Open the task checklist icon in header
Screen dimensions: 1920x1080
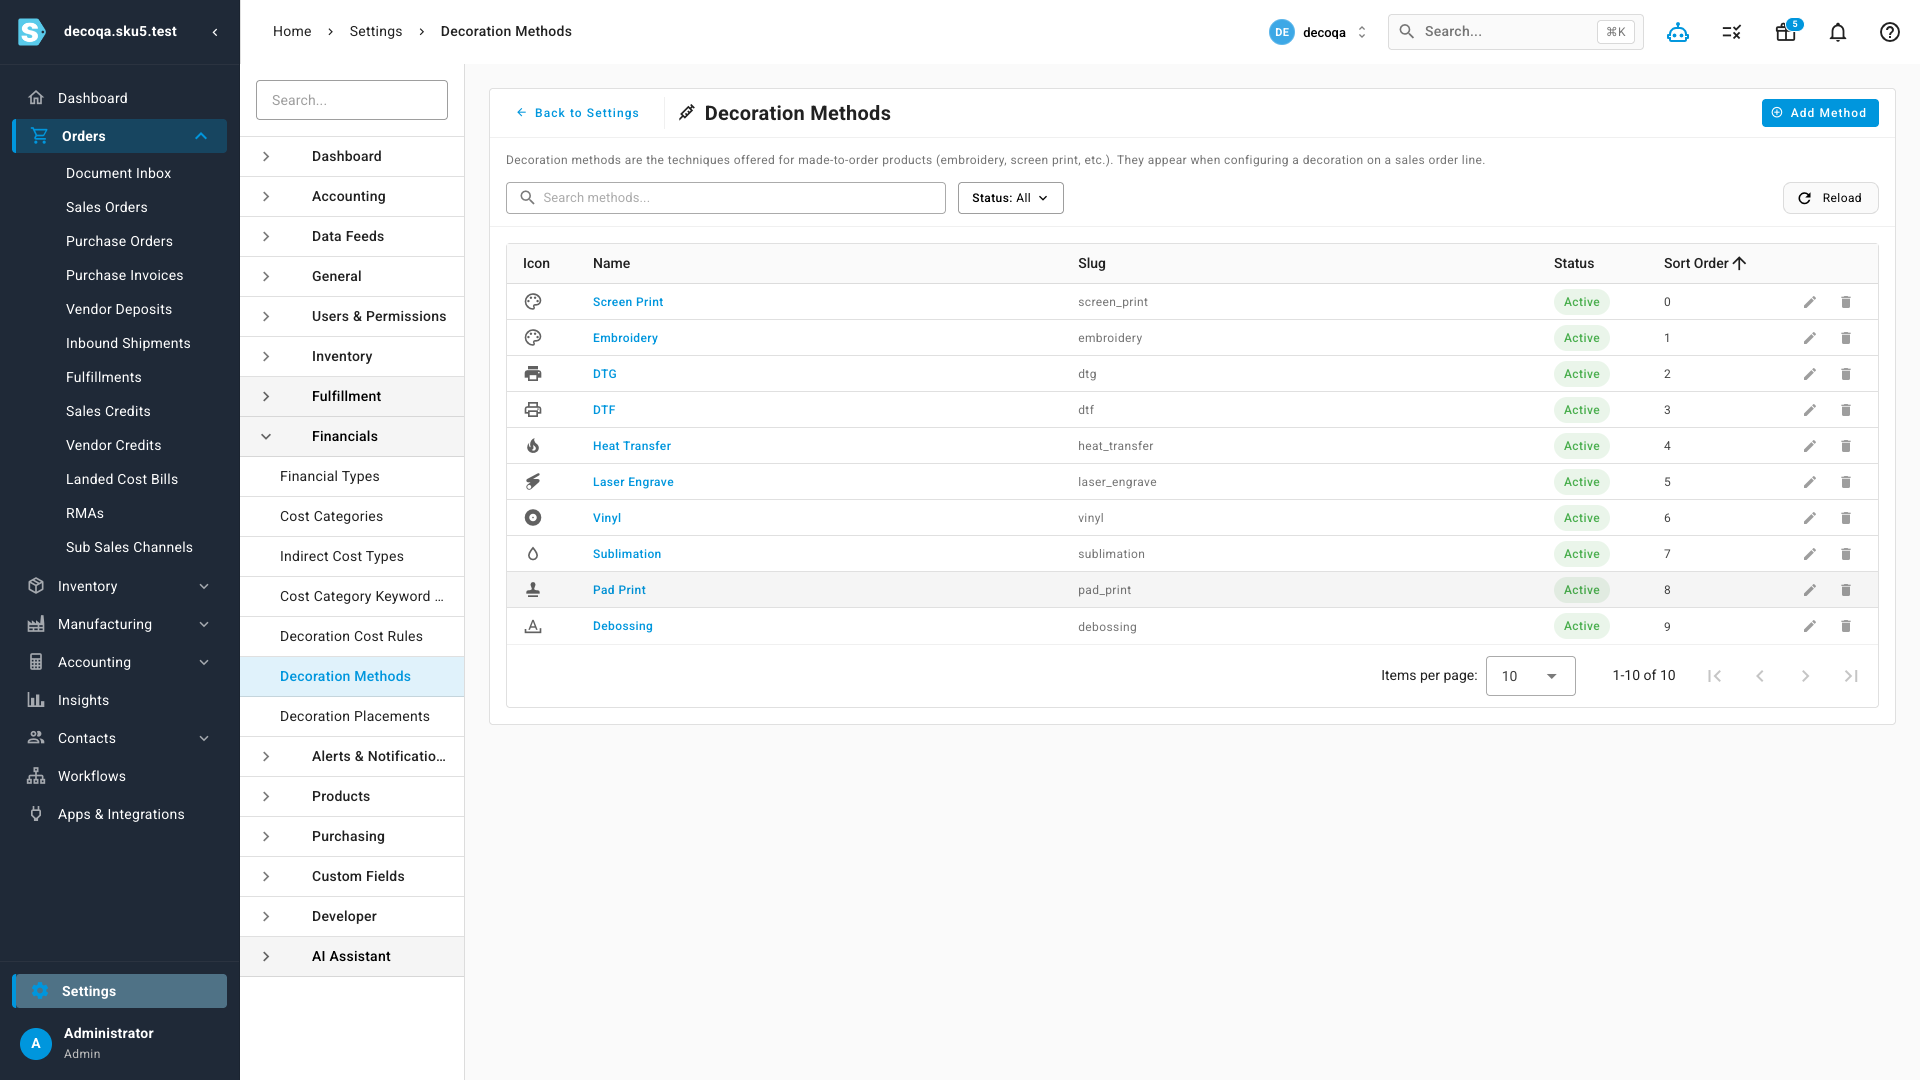pyautogui.click(x=1732, y=32)
